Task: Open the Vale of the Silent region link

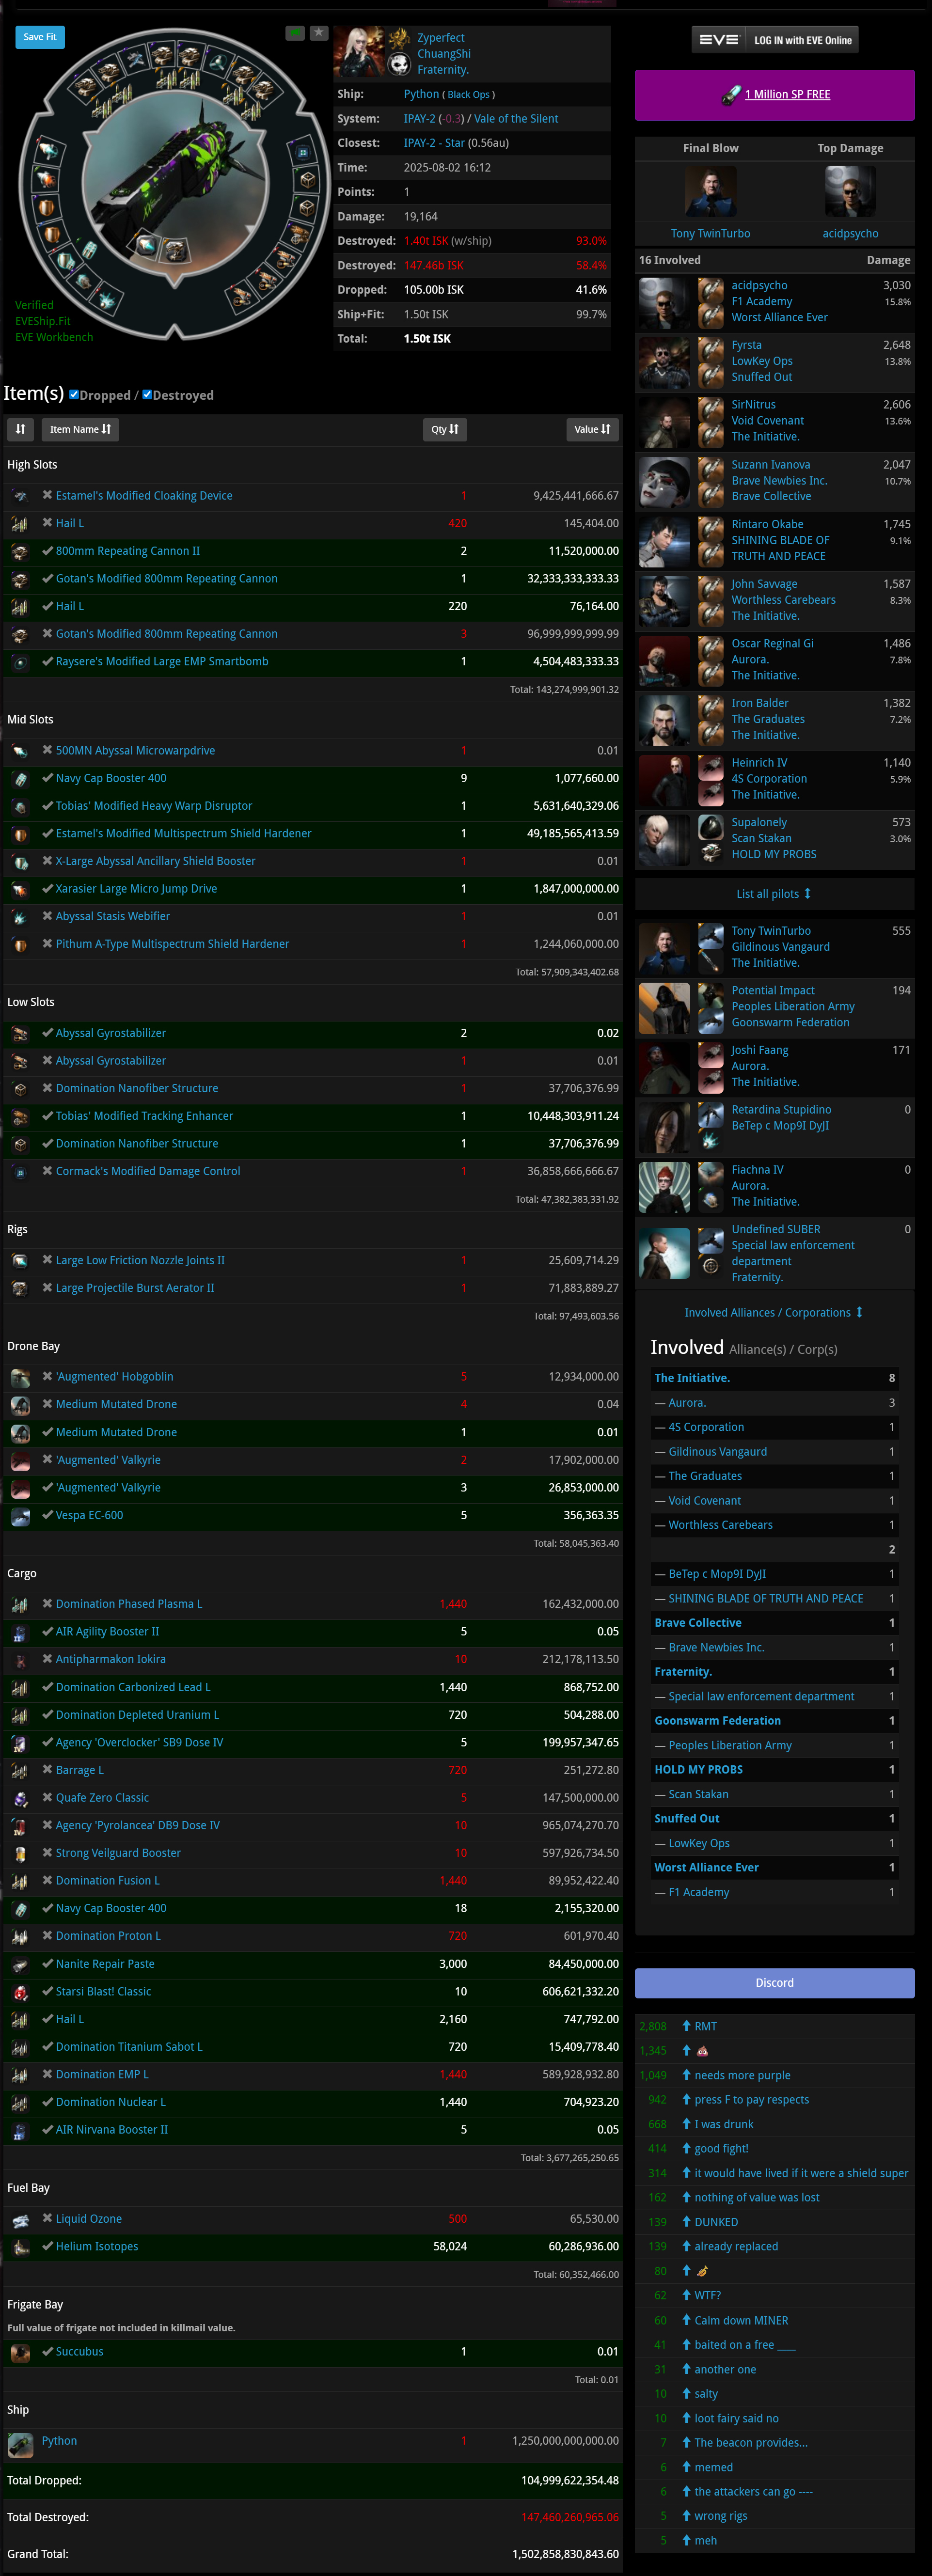Action: (516, 119)
